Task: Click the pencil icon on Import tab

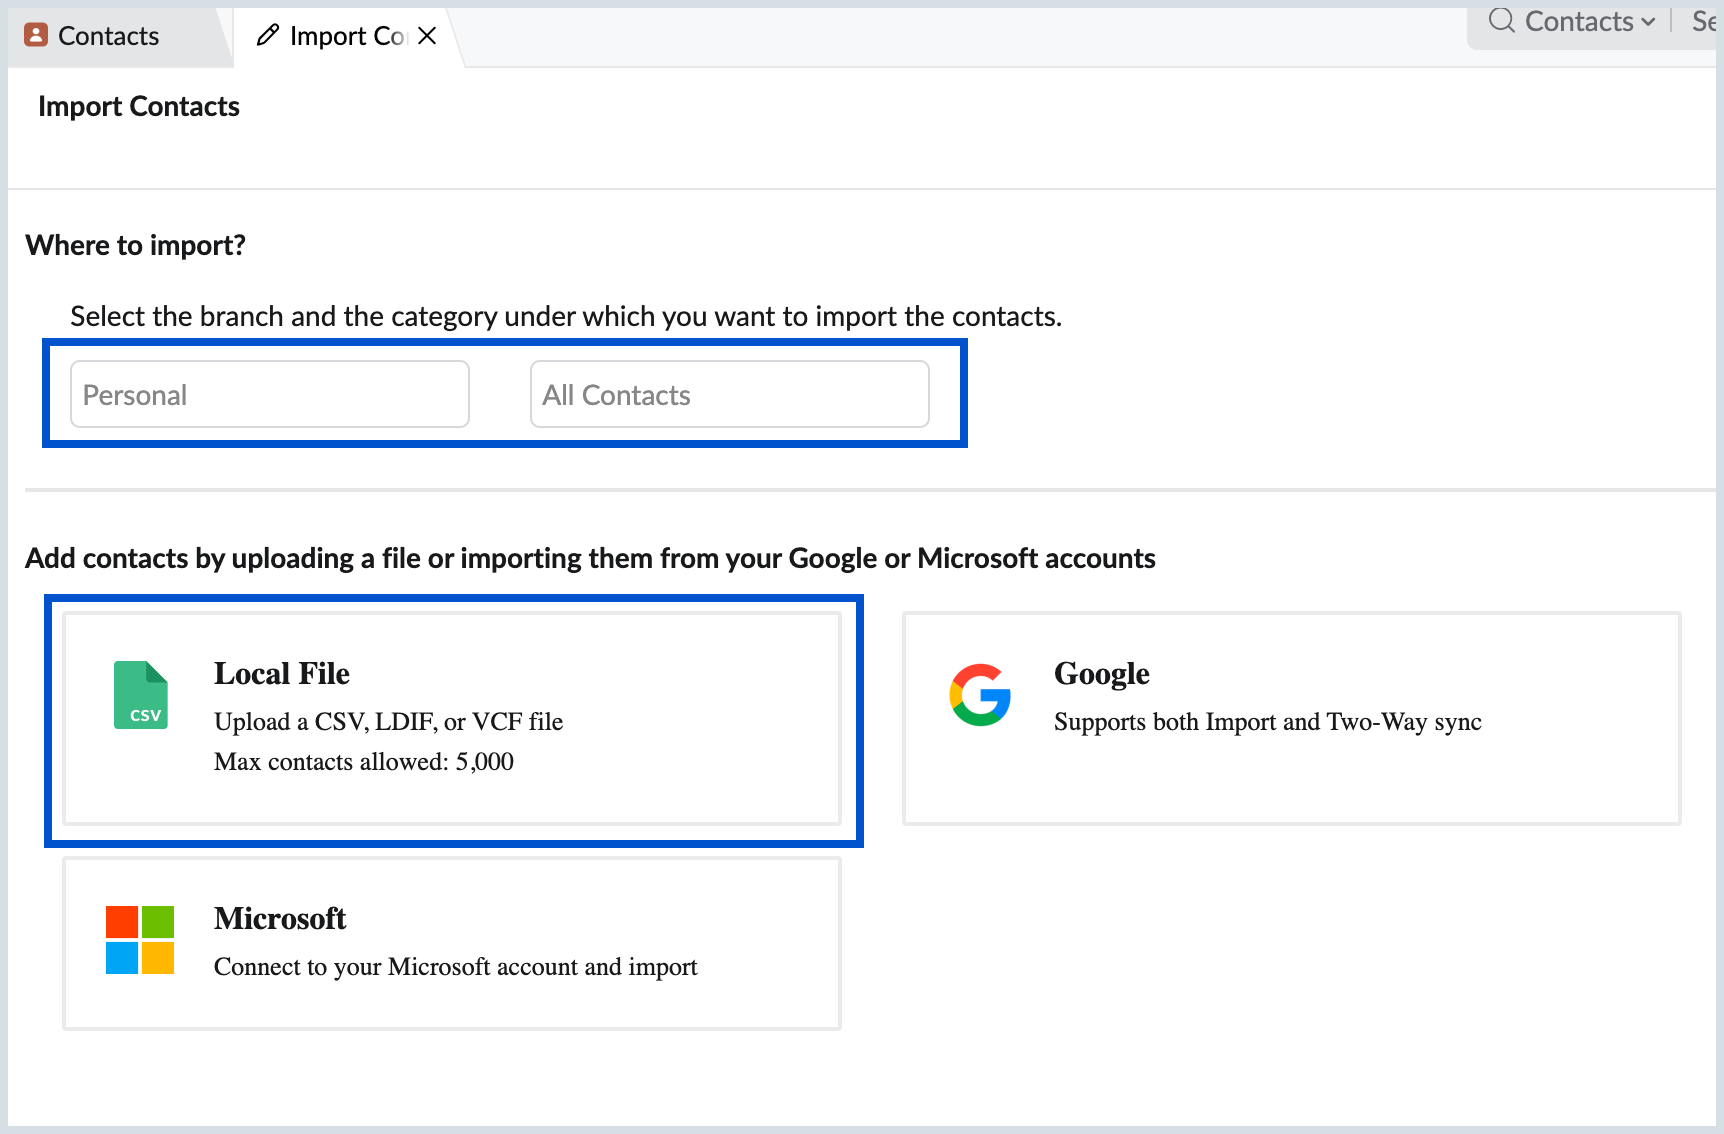Action: click(x=267, y=36)
